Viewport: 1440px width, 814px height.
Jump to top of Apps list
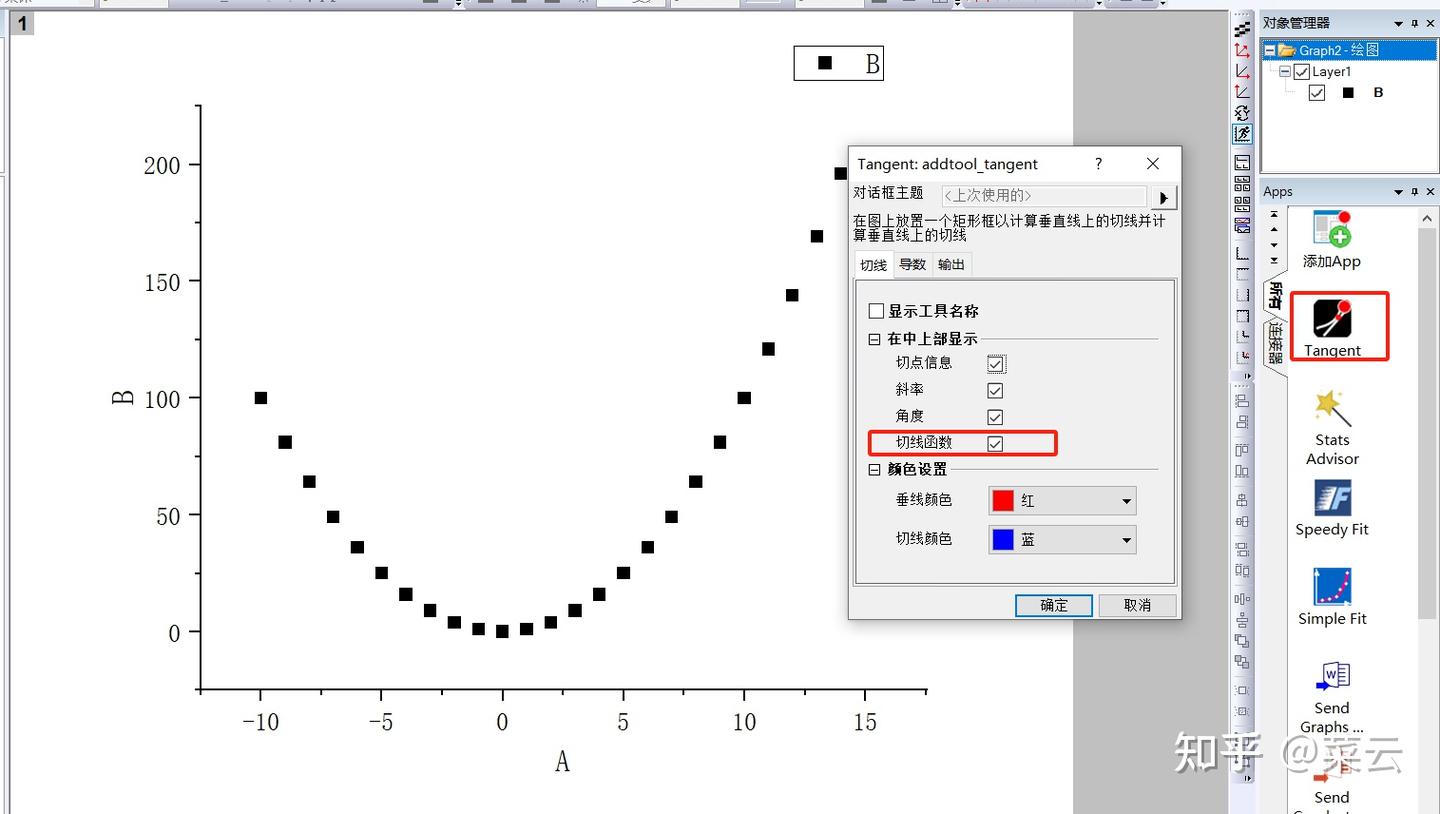pos(1274,213)
